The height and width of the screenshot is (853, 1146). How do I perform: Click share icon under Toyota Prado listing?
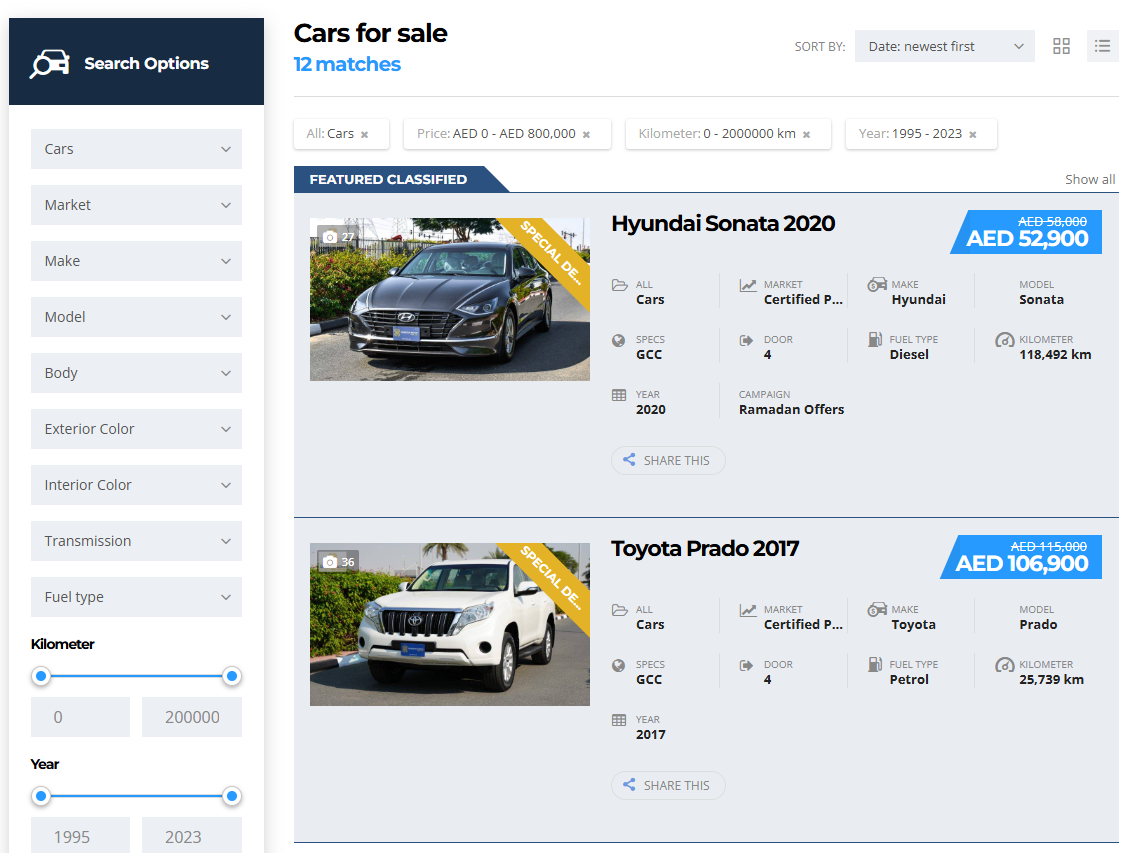(629, 785)
